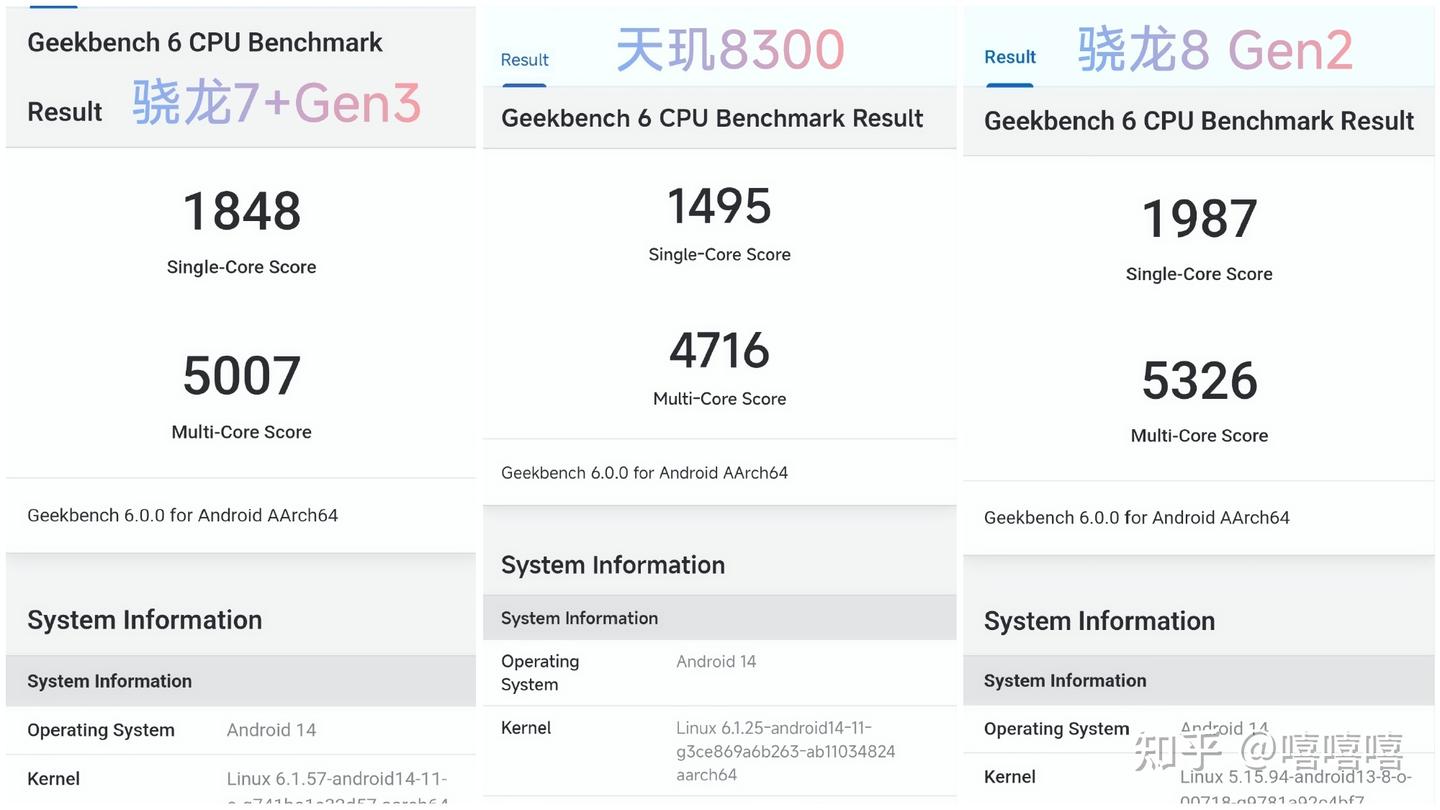Screen dimensions: 1440x810
Task: Expand the rightmost System Information section
Action: (1099, 620)
